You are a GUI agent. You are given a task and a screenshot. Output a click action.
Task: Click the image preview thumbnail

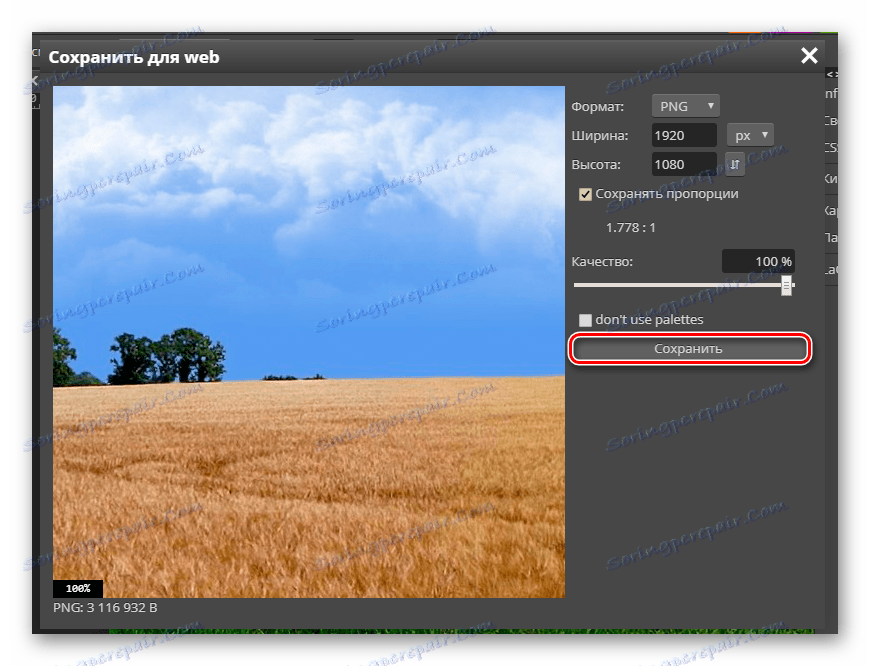[309, 342]
